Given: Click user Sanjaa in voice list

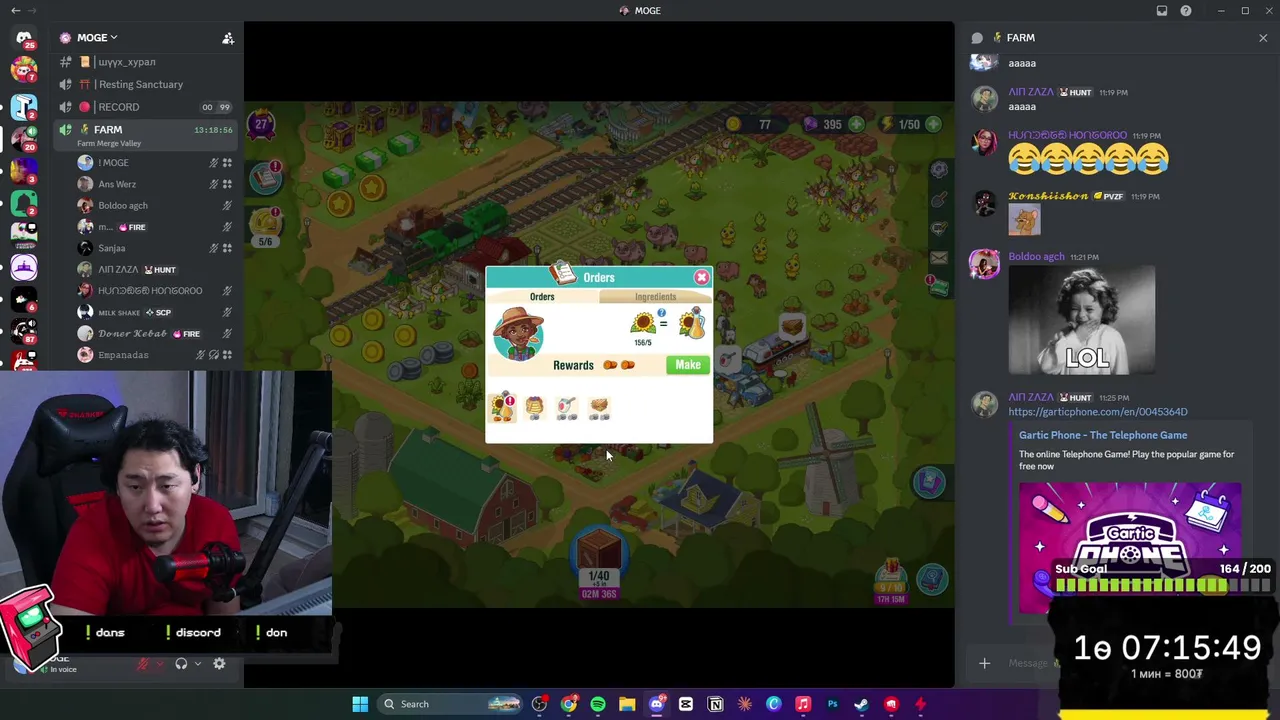Looking at the screenshot, I should pyautogui.click(x=112, y=248).
